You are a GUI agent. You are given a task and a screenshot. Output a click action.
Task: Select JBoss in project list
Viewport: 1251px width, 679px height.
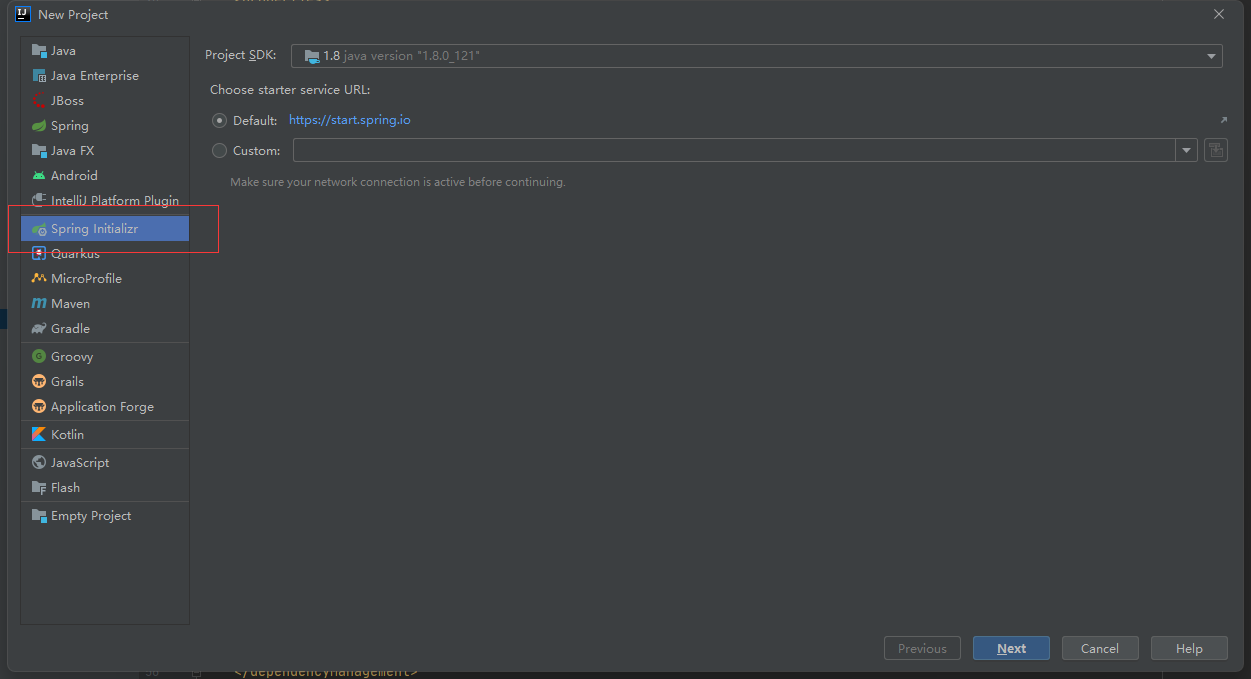point(105,100)
